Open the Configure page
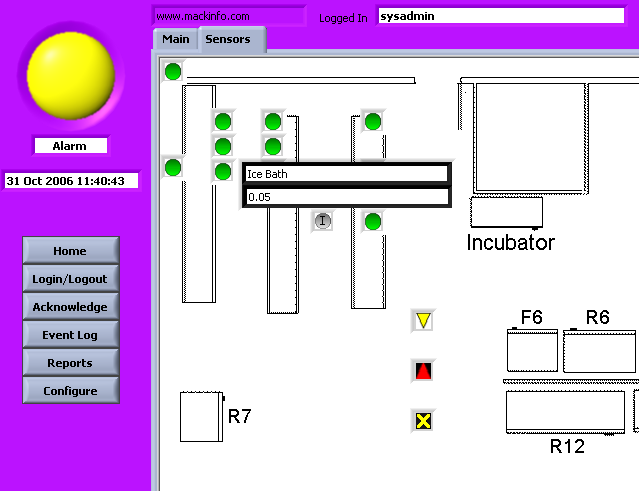The image size is (639, 491). [71, 391]
